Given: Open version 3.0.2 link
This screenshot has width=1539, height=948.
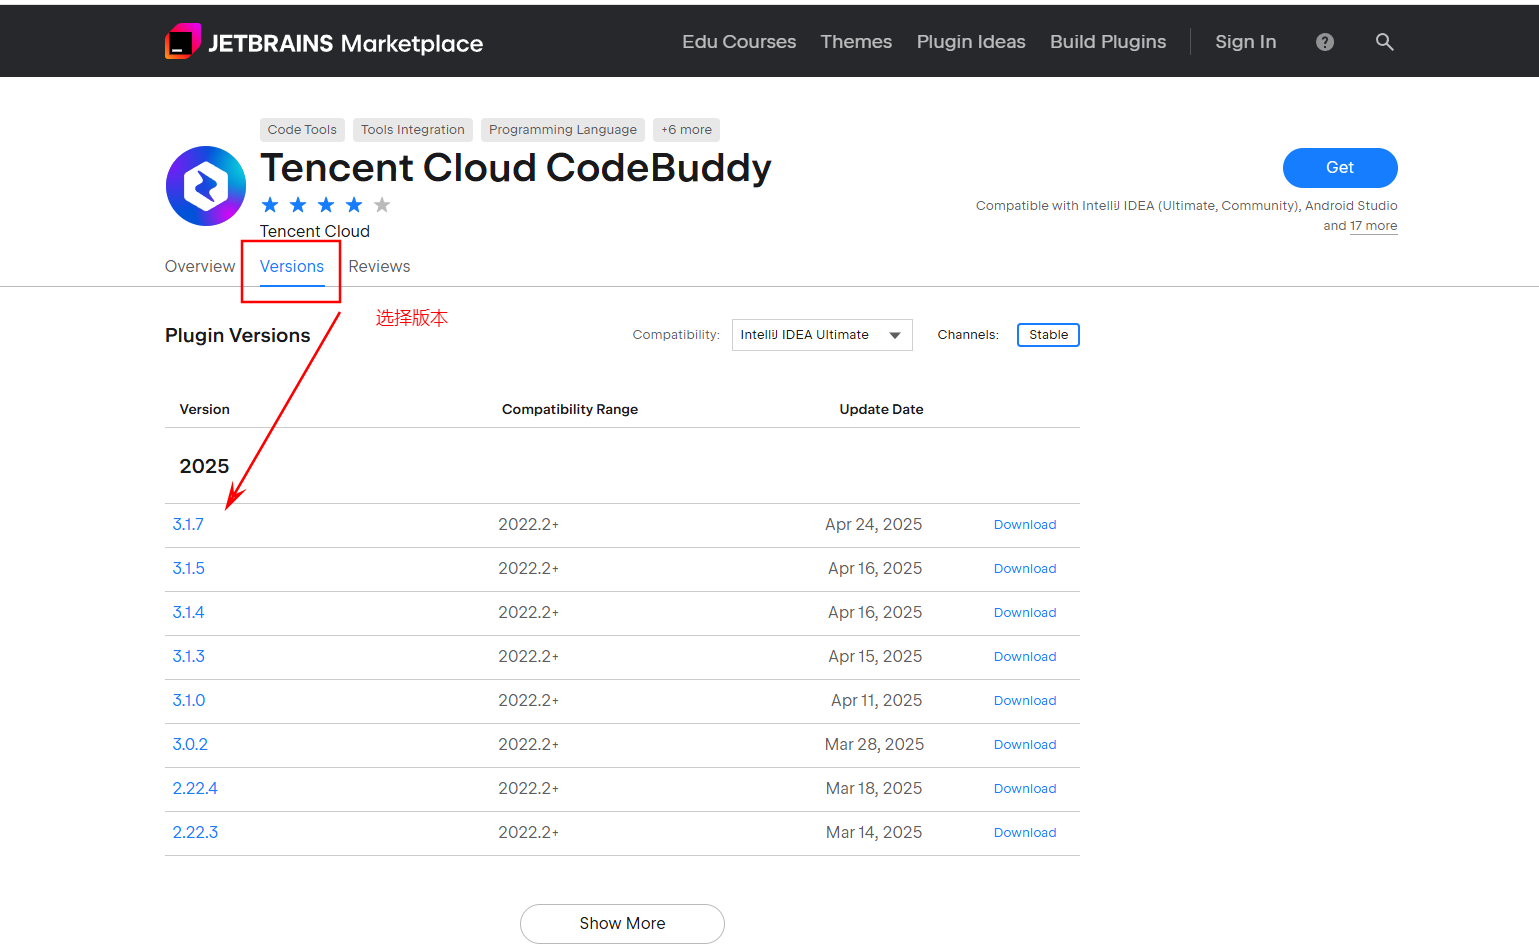Looking at the screenshot, I should 190,744.
